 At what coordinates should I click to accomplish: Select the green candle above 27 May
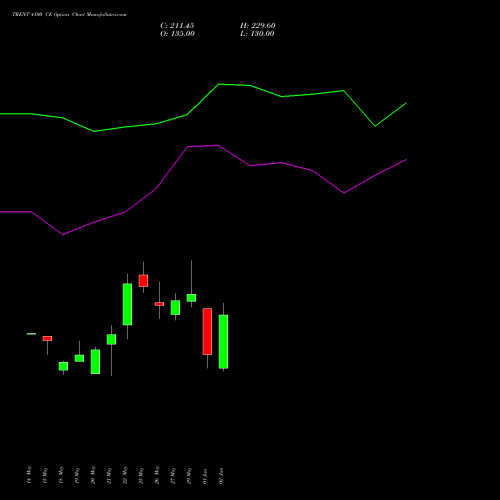click(175, 307)
